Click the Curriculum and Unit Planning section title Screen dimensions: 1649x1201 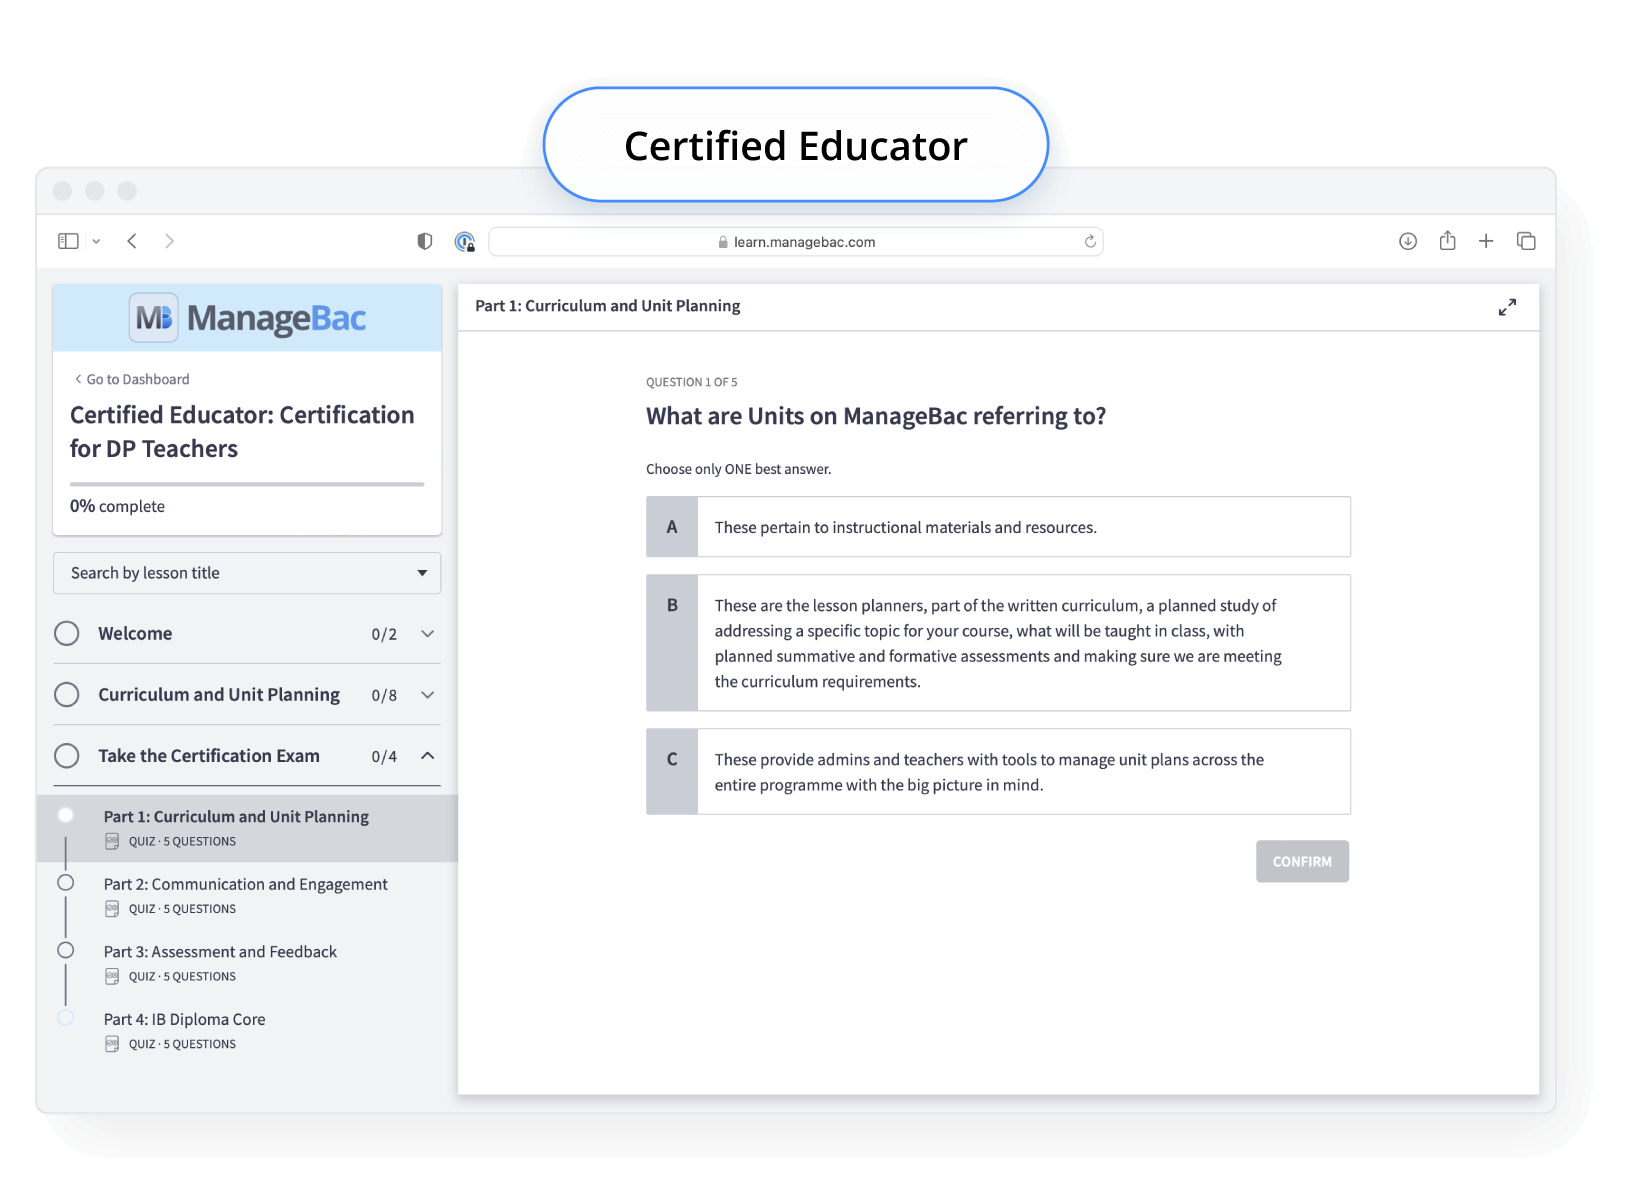click(219, 695)
